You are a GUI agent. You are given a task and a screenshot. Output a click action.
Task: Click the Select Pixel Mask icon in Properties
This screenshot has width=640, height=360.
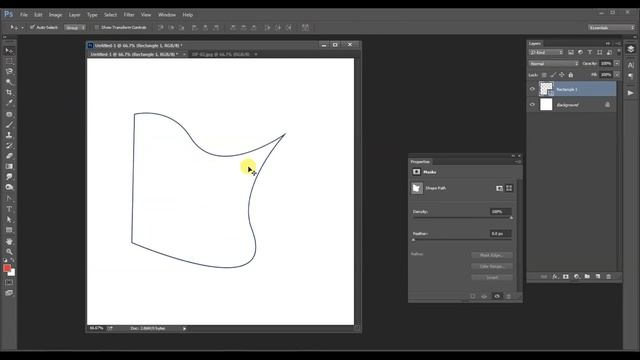499,188
